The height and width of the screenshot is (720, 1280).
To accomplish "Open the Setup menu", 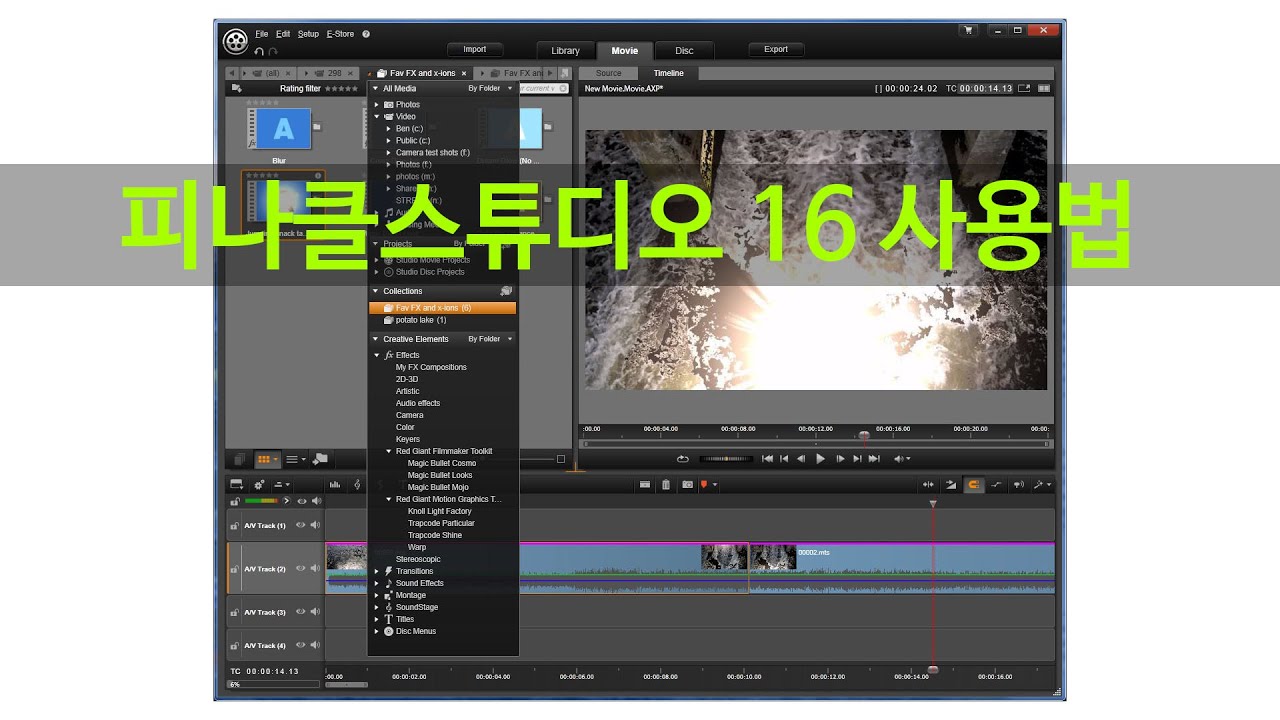I will pos(308,34).
